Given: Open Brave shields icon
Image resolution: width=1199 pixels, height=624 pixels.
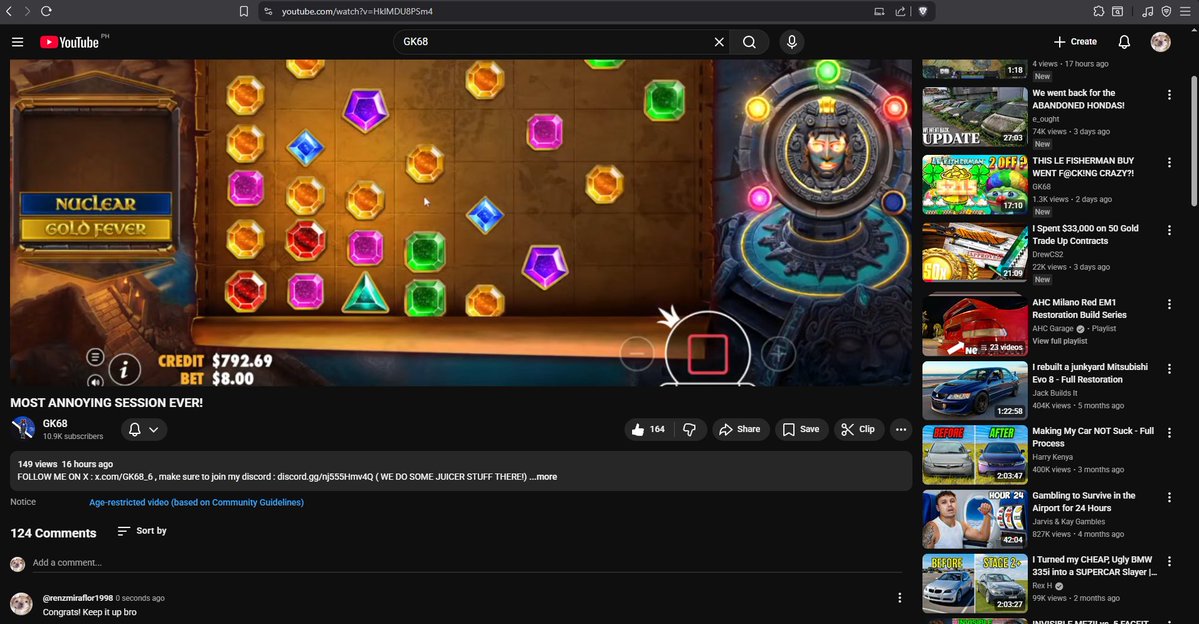Looking at the screenshot, I should 923,11.
